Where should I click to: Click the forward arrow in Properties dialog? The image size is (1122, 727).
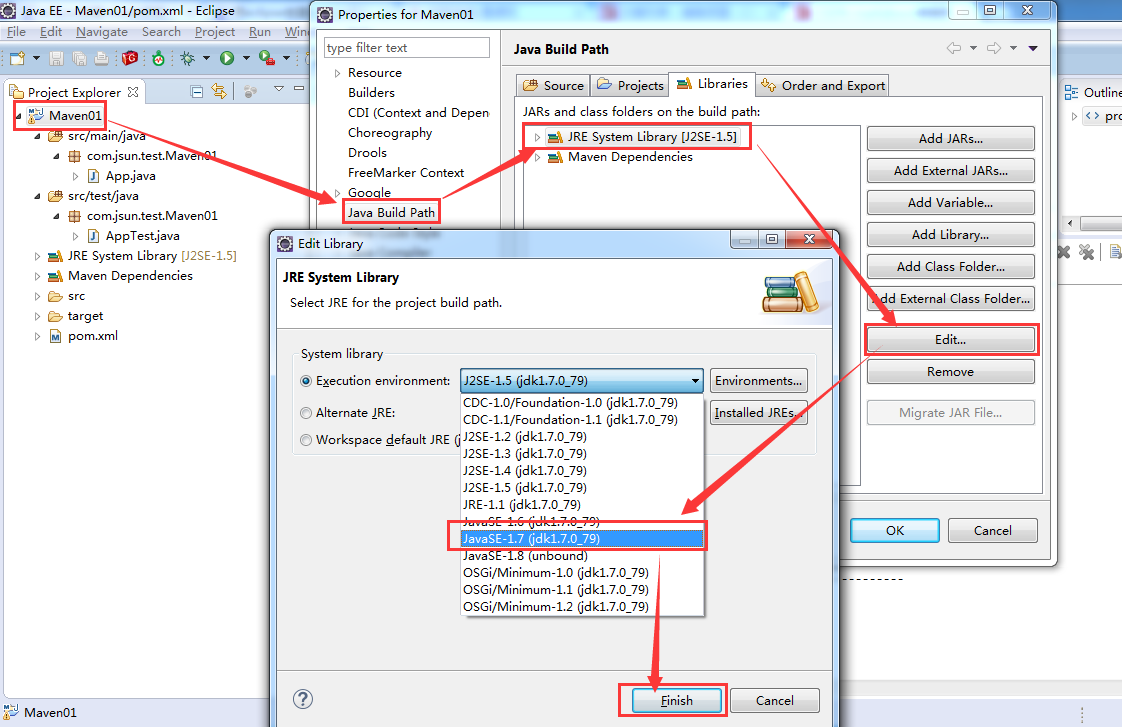point(994,48)
